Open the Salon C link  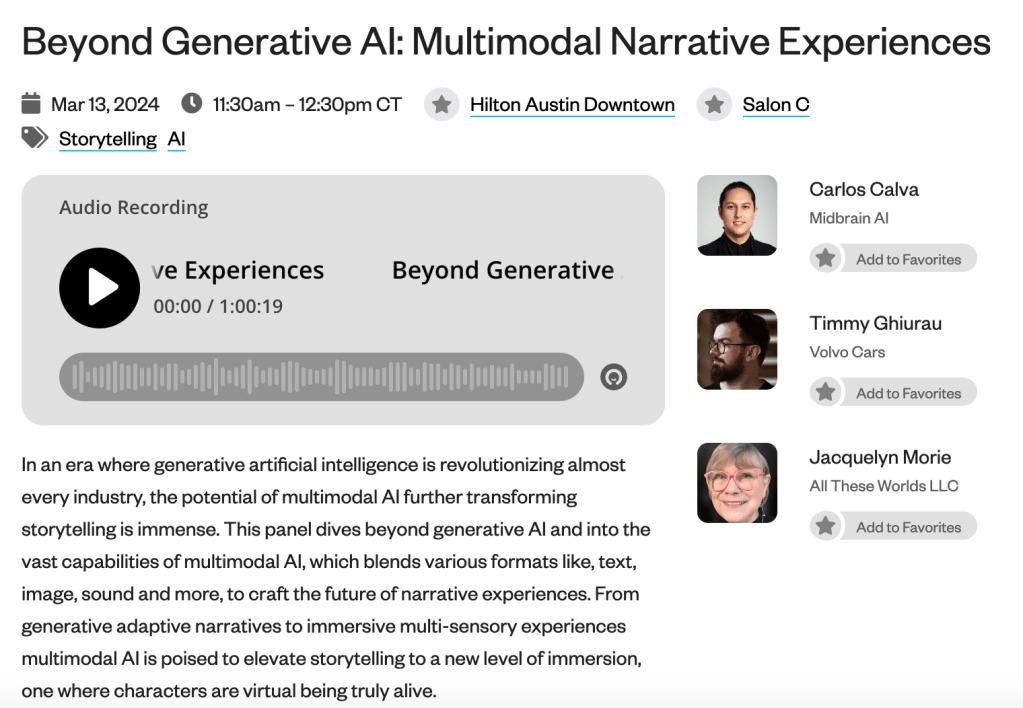tap(775, 105)
